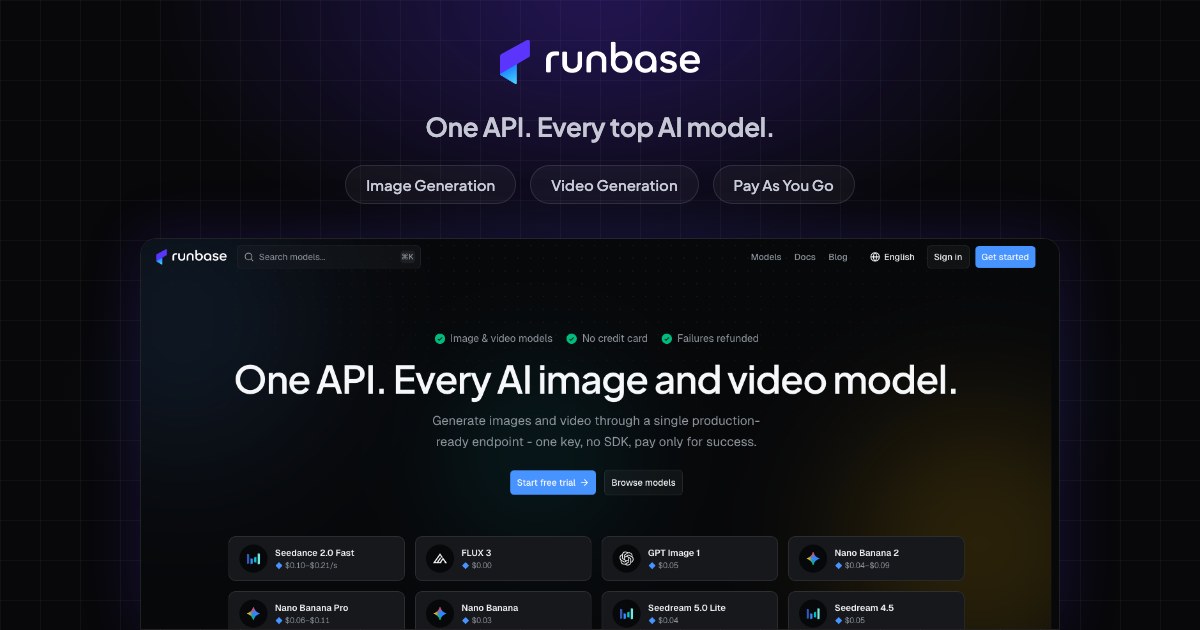Viewport: 1200px width, 630px height.
Task: Click the 'Image & video models' label
Action: point(501,339)
